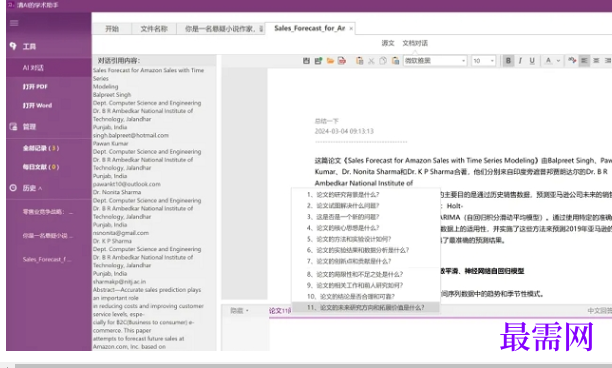This screenshot has width=612, height=368.
Task: Click the 工具 tools section icon
Action: (x=13, y=46)
